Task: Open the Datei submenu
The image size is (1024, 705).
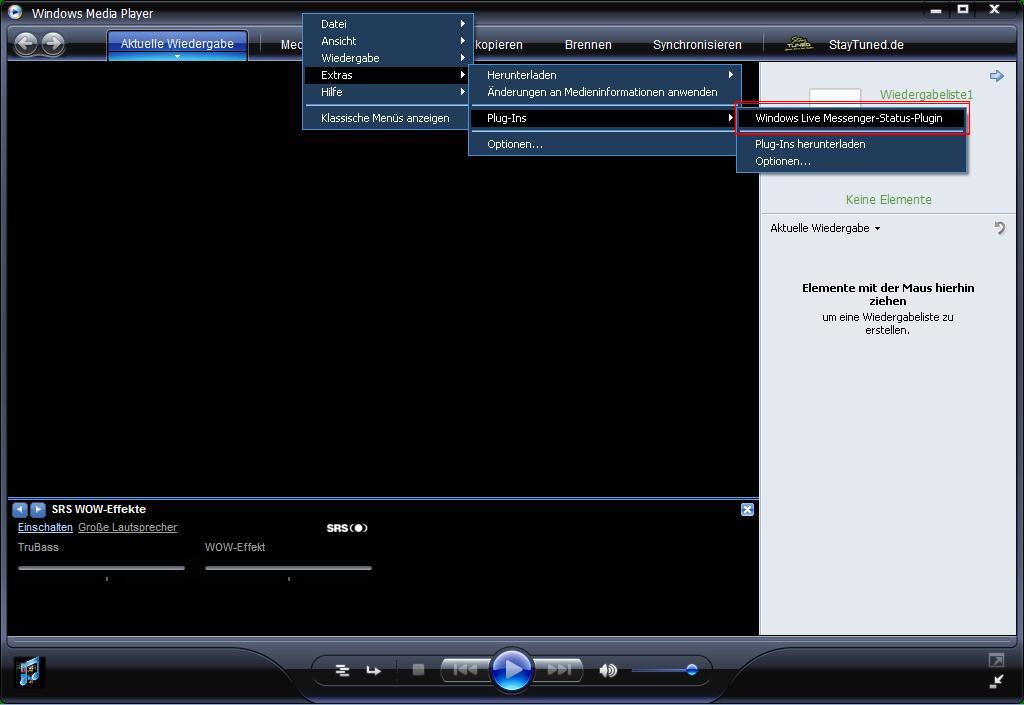Action: 388,24
